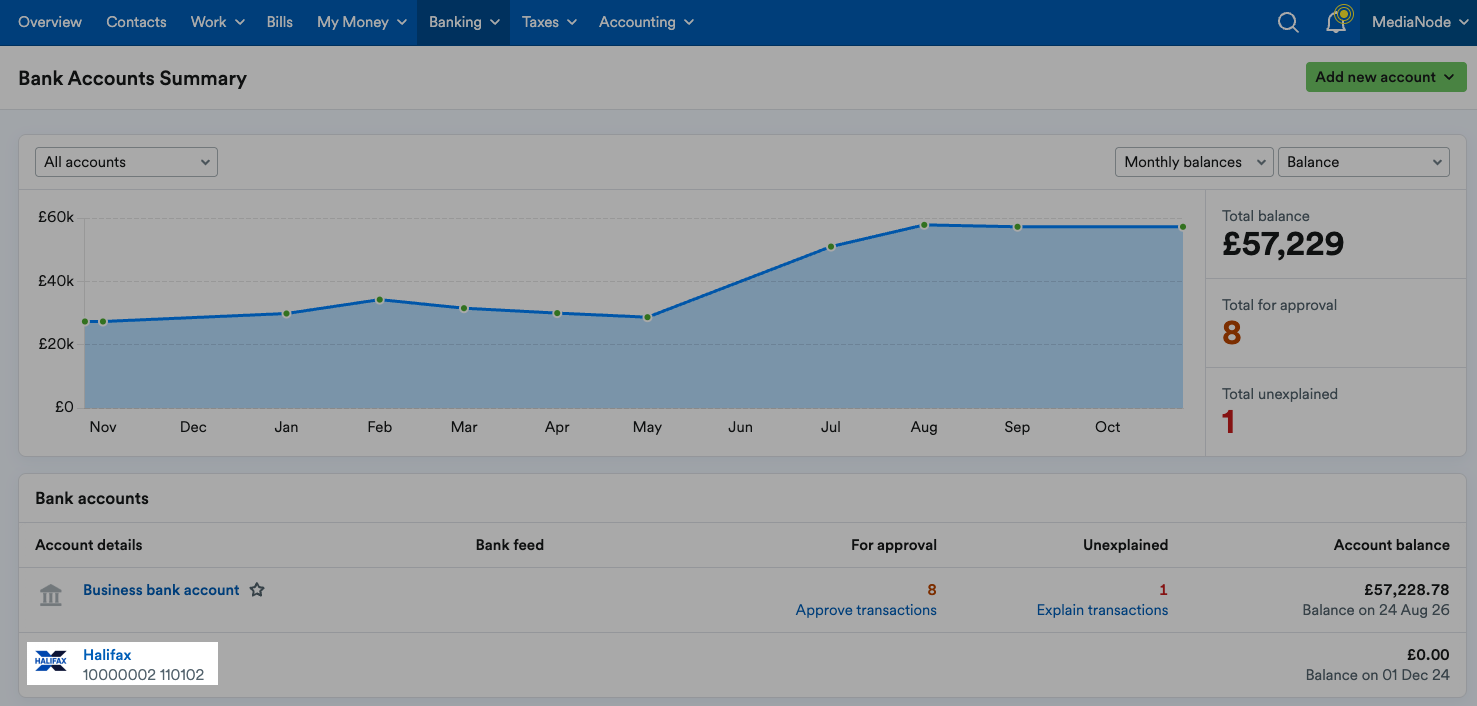Click the bank building icon beside Business bank account

[x=50, y=595]
